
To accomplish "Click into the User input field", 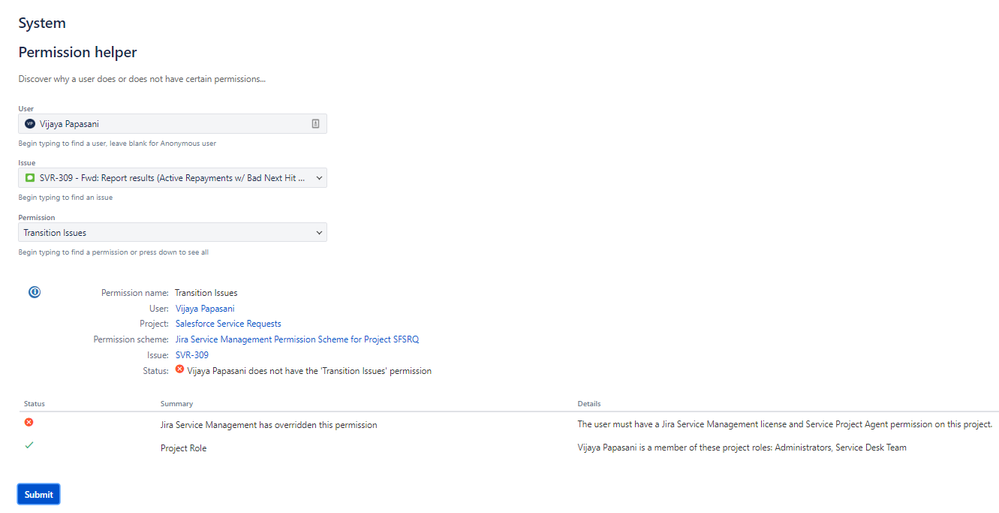I will [172, 124].
